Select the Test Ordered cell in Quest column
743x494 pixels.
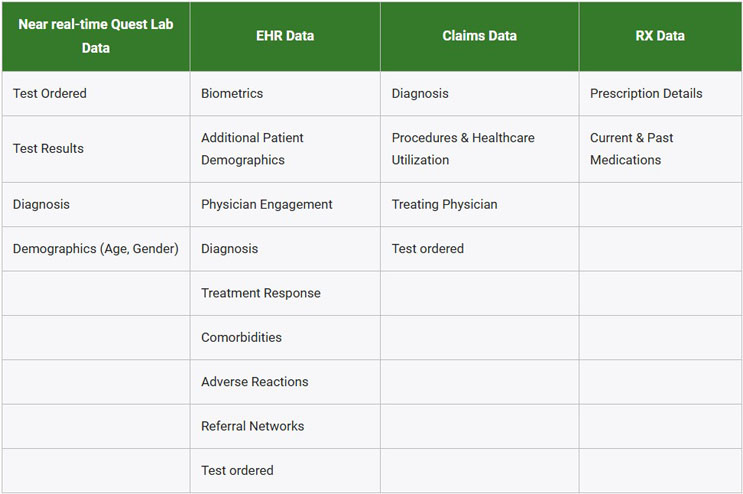[x=50, y=94]
